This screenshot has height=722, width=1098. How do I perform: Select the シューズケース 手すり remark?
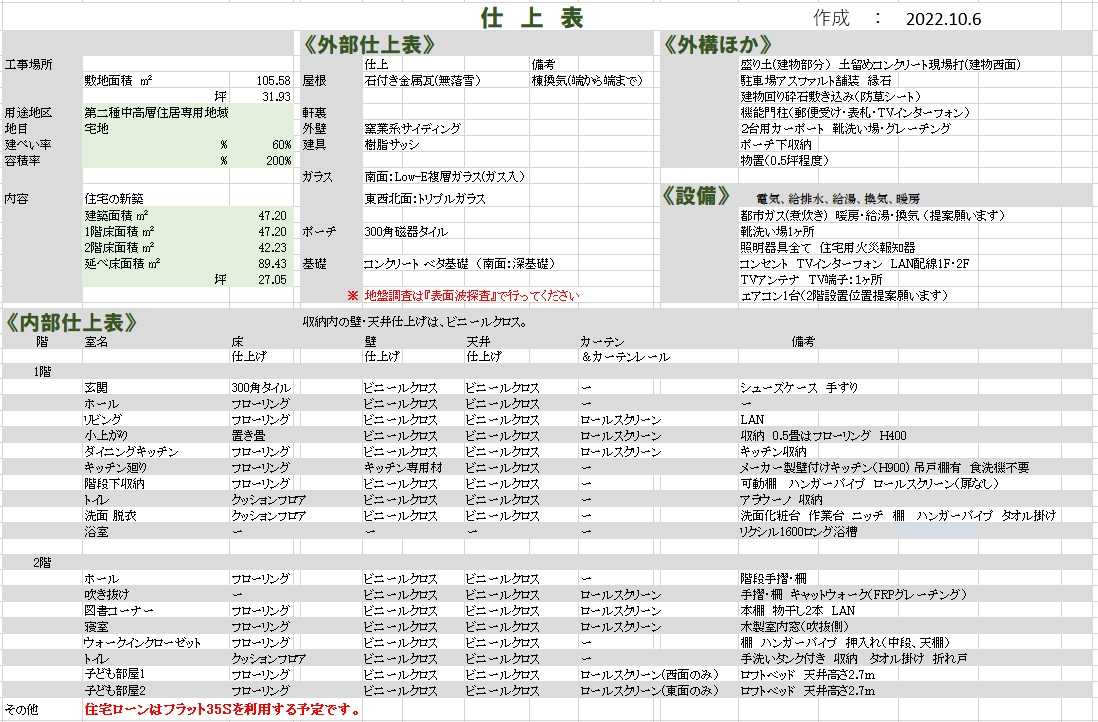point(798,388)
